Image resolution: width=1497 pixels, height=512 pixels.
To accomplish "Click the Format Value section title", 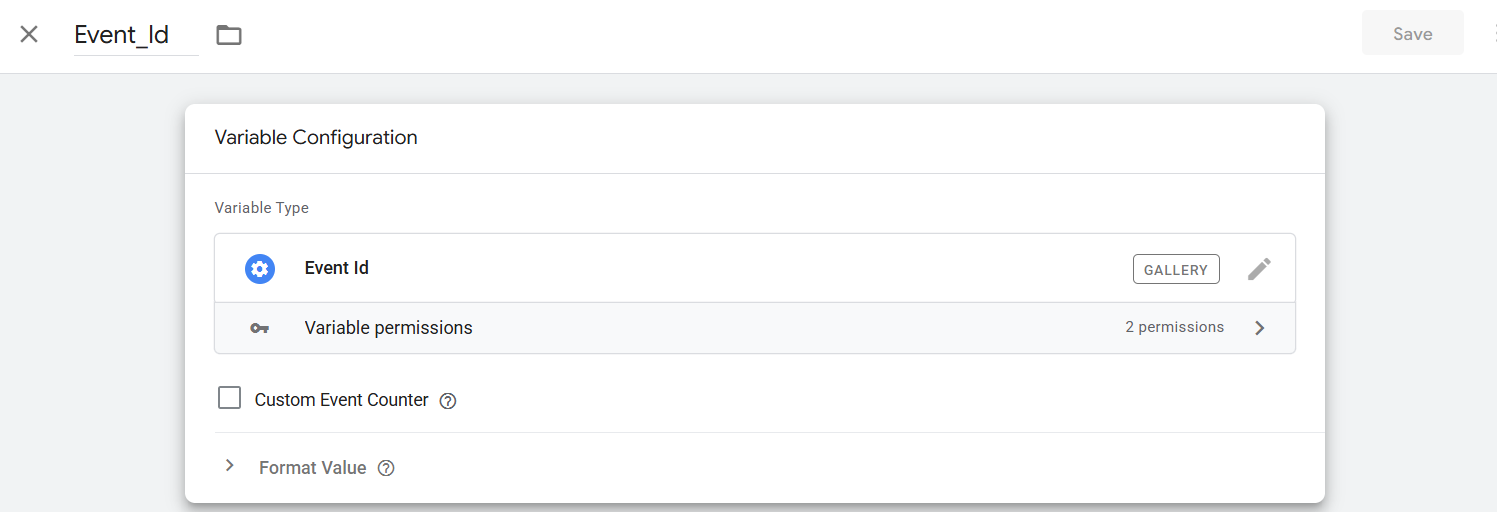I will tap(312, 468).
